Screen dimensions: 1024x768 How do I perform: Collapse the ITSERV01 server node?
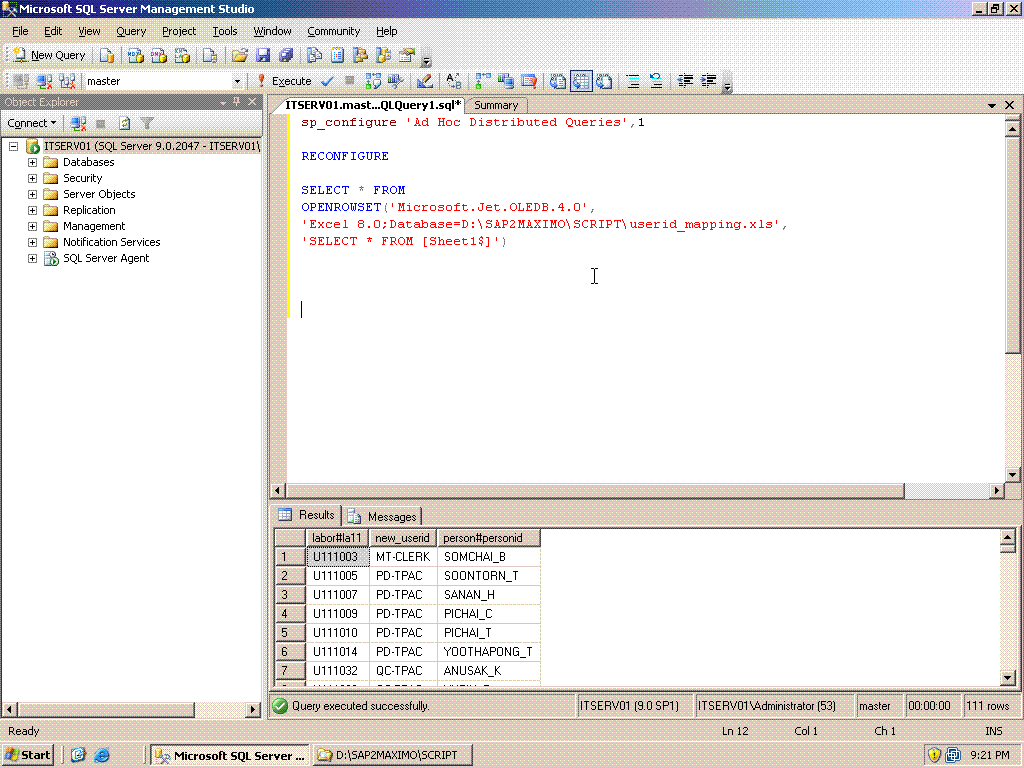[13, 146]
